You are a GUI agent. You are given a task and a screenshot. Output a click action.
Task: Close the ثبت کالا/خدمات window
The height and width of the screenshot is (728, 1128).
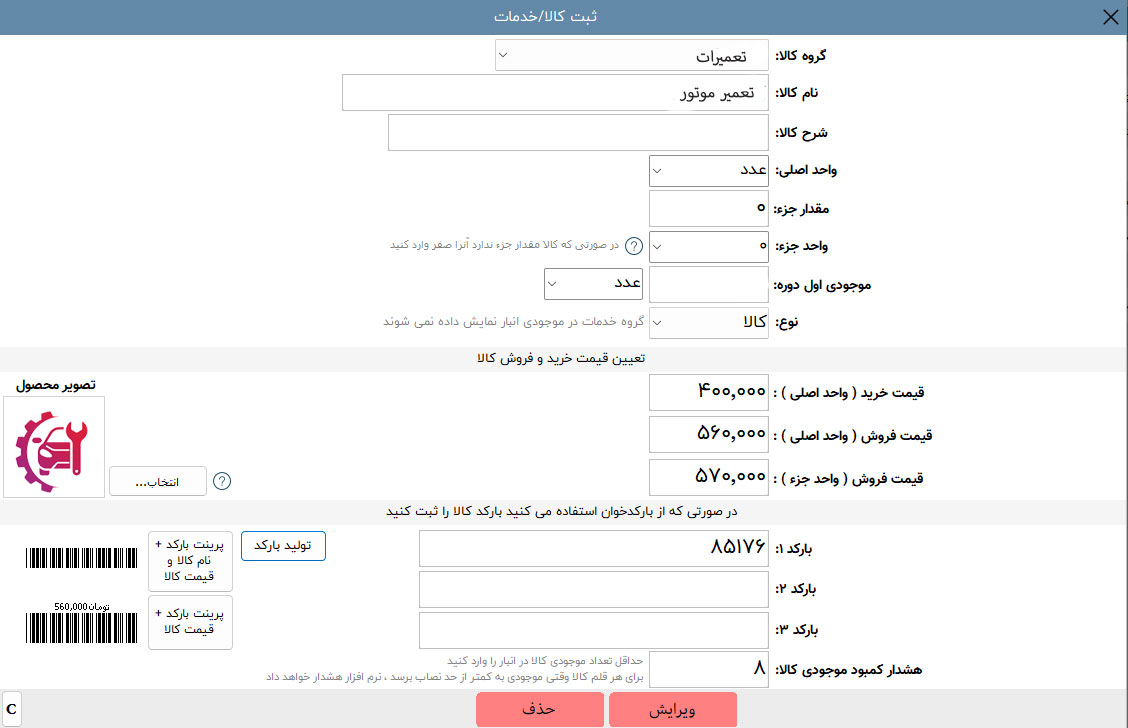1111,17
